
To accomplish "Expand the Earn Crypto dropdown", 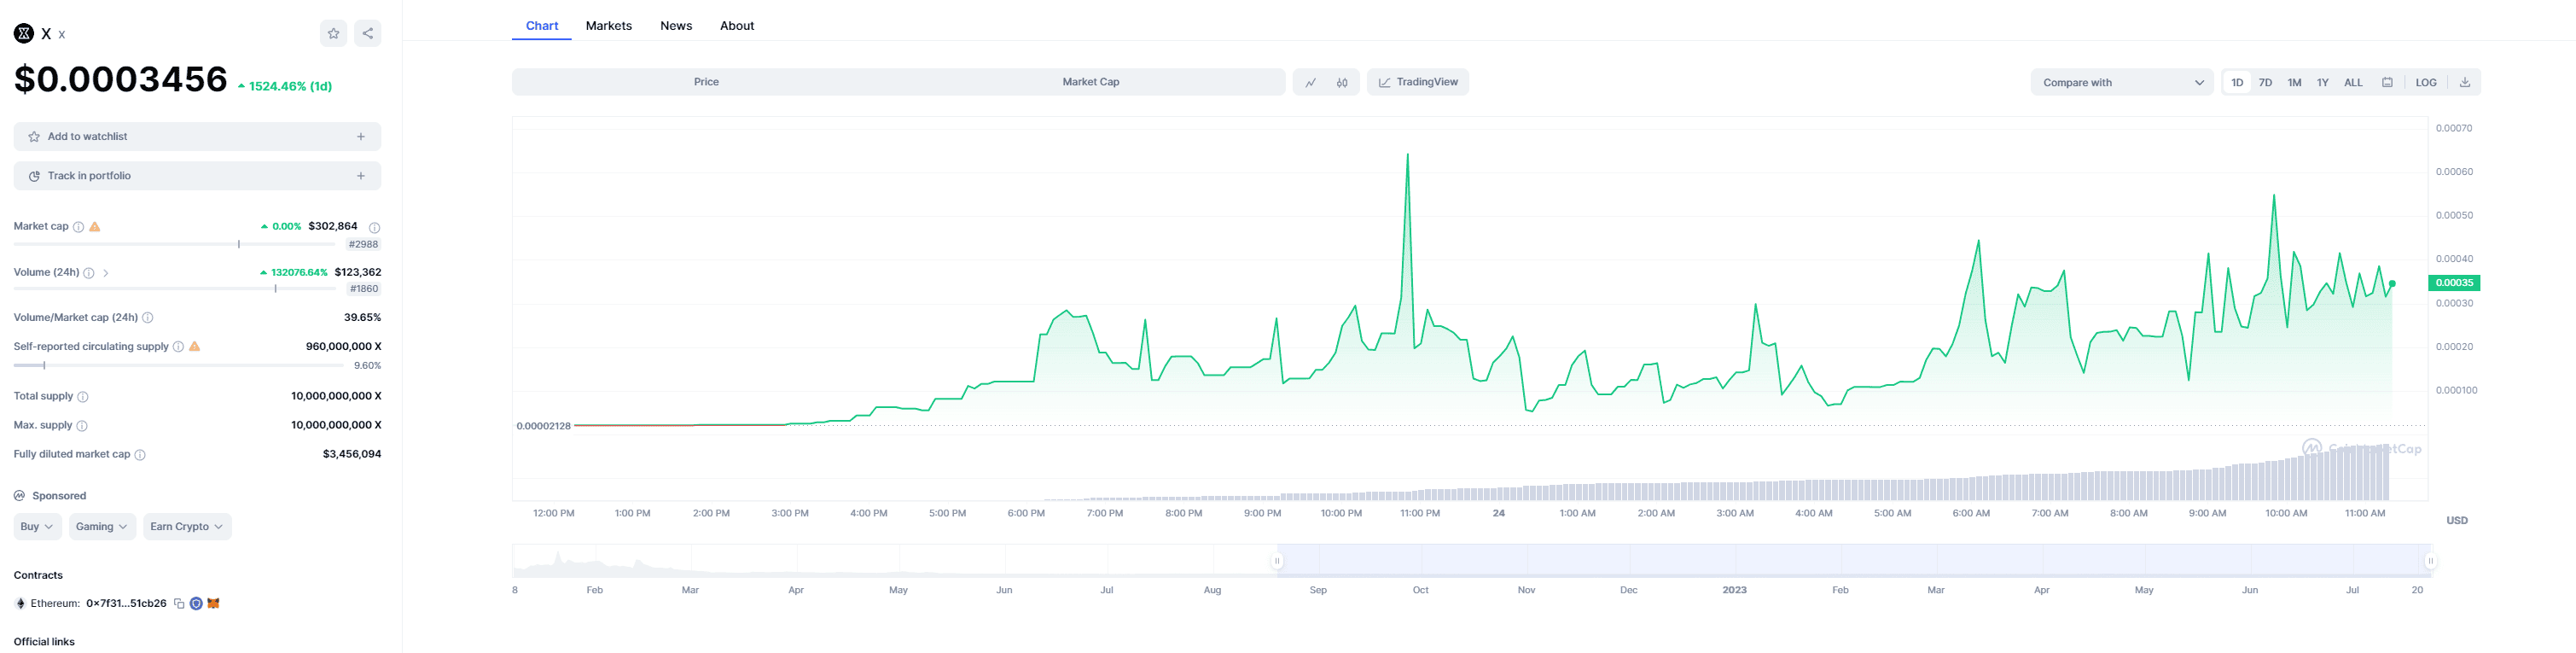I will pos(186,526).
